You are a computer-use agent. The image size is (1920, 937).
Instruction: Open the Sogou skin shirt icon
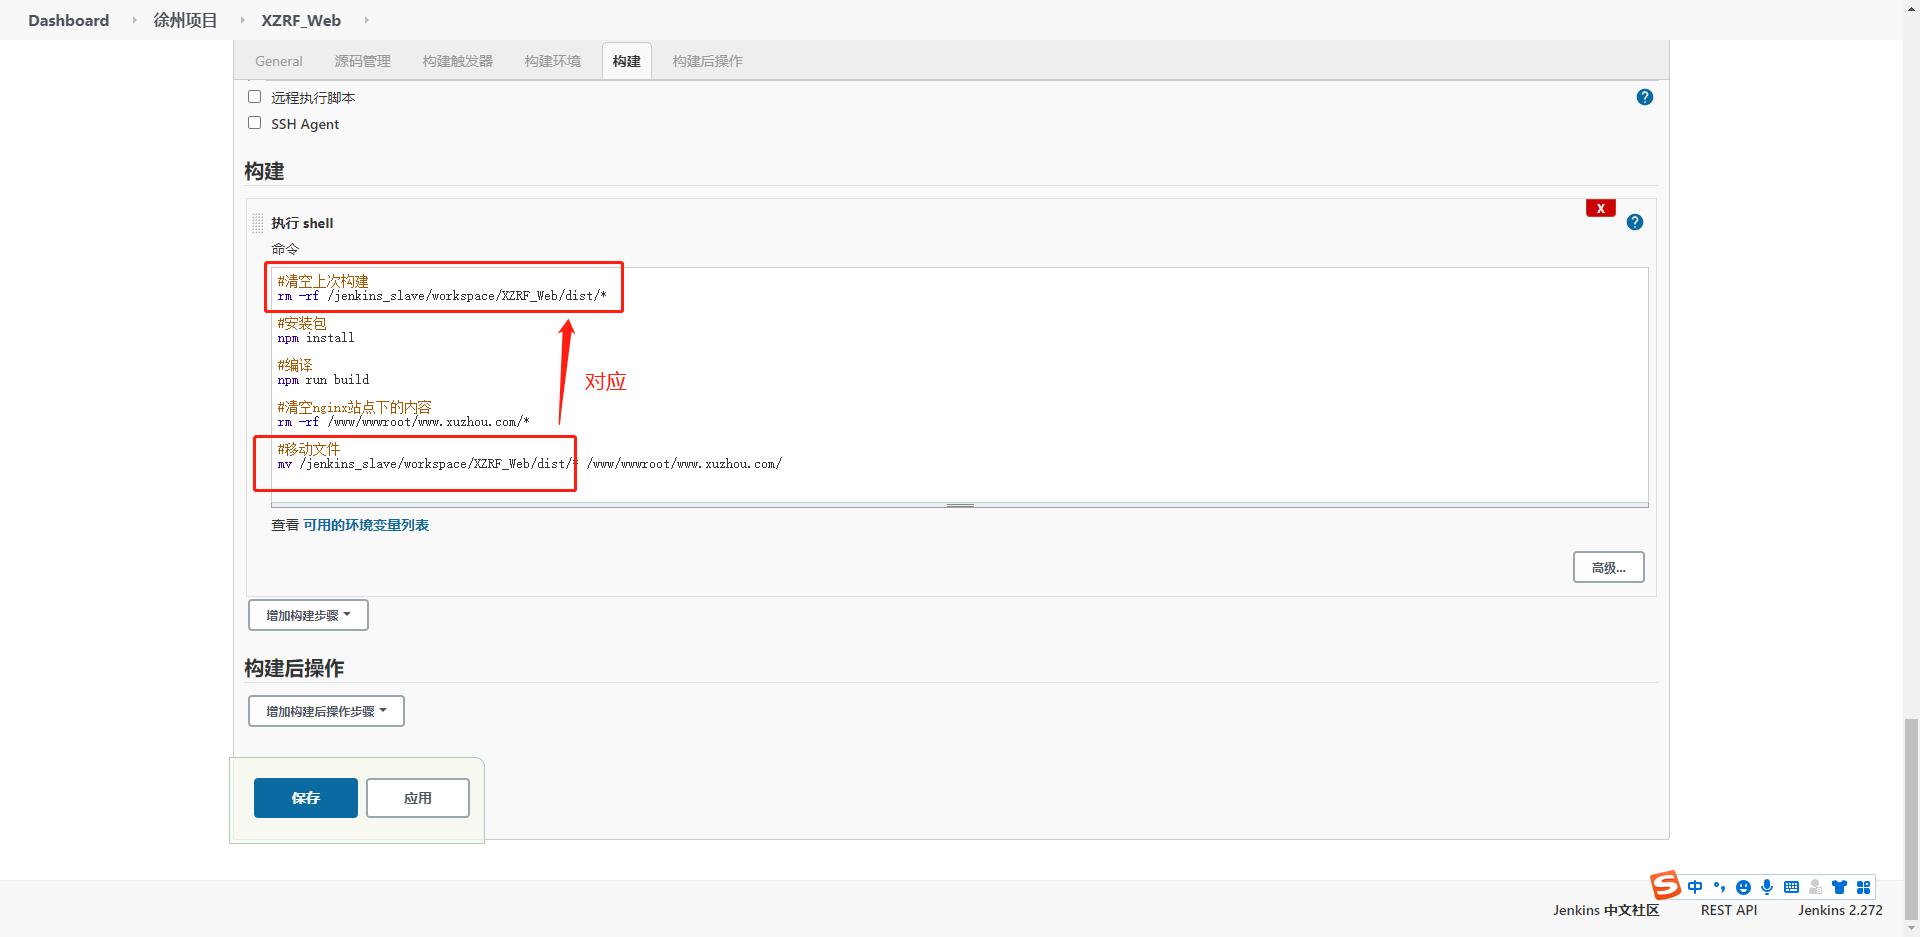pos(1839,887)
